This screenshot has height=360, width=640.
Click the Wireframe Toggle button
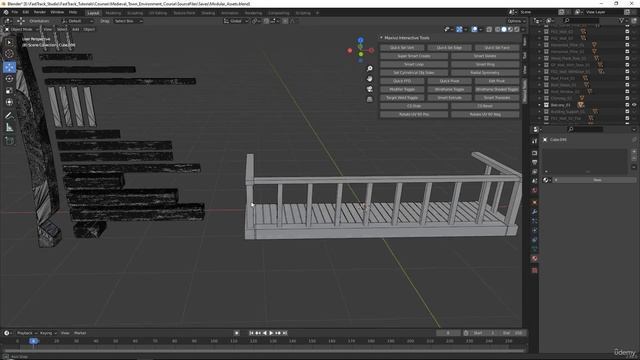(x=449, y=89)
